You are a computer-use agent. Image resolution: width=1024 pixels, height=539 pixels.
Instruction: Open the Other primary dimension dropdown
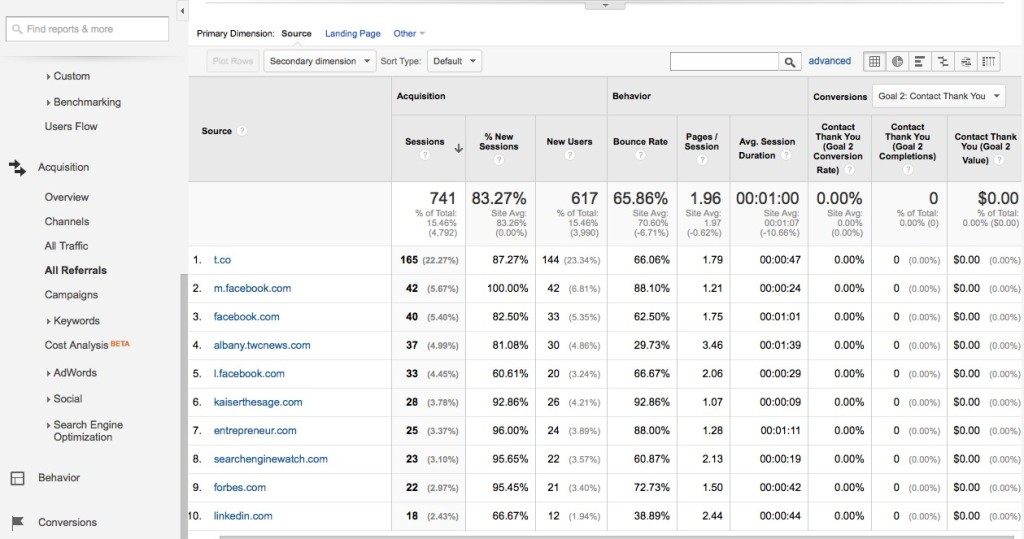[409, 33]
